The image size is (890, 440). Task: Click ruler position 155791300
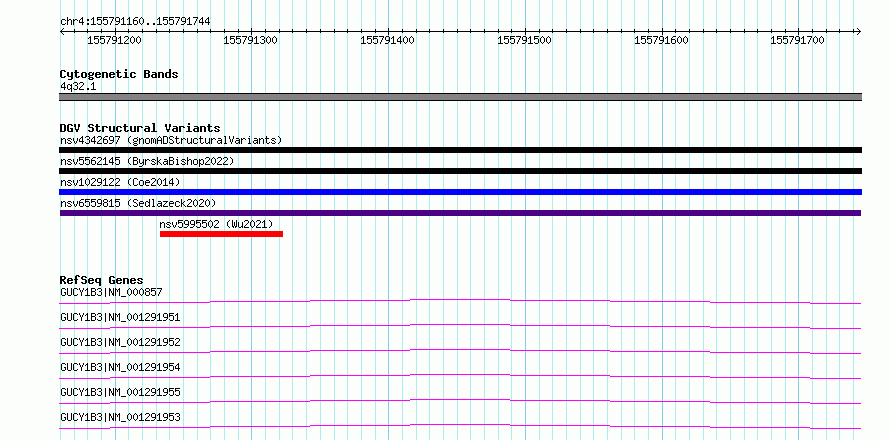click(x=251, y=40)
